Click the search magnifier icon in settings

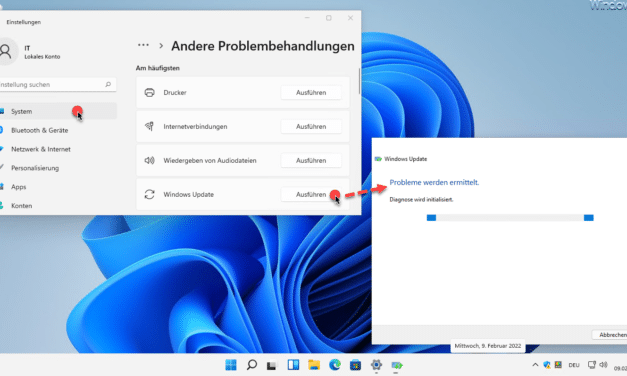(x=108, y=84)
